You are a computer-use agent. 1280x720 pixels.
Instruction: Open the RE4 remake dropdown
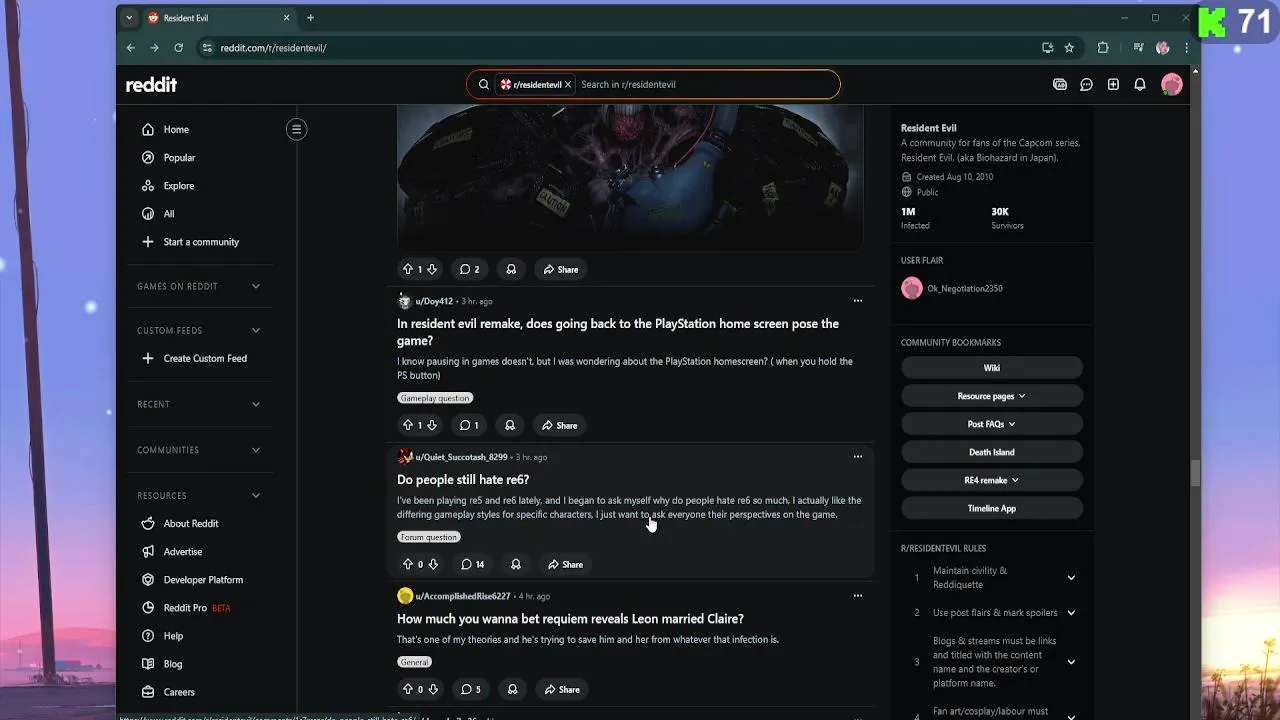[x=992, y=480]
